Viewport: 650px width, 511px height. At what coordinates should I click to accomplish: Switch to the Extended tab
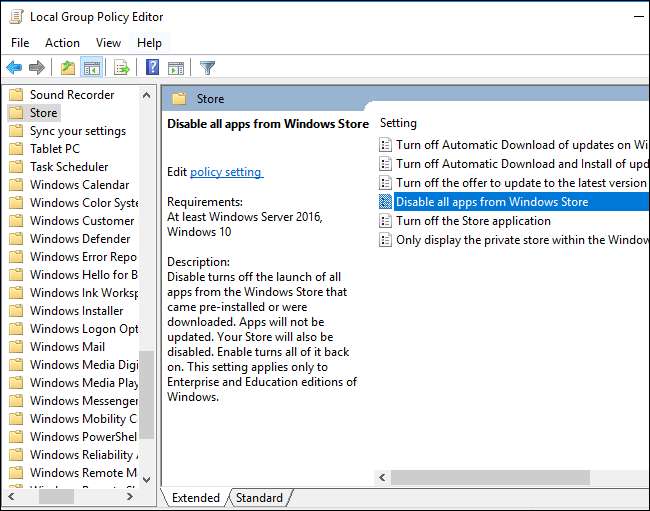click(x=196, y=498)
